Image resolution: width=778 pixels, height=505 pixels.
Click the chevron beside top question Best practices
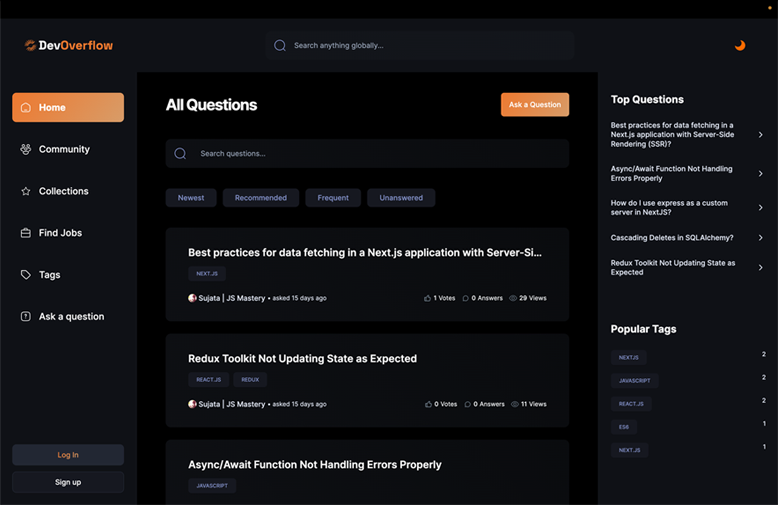click(x=761, y=135)
